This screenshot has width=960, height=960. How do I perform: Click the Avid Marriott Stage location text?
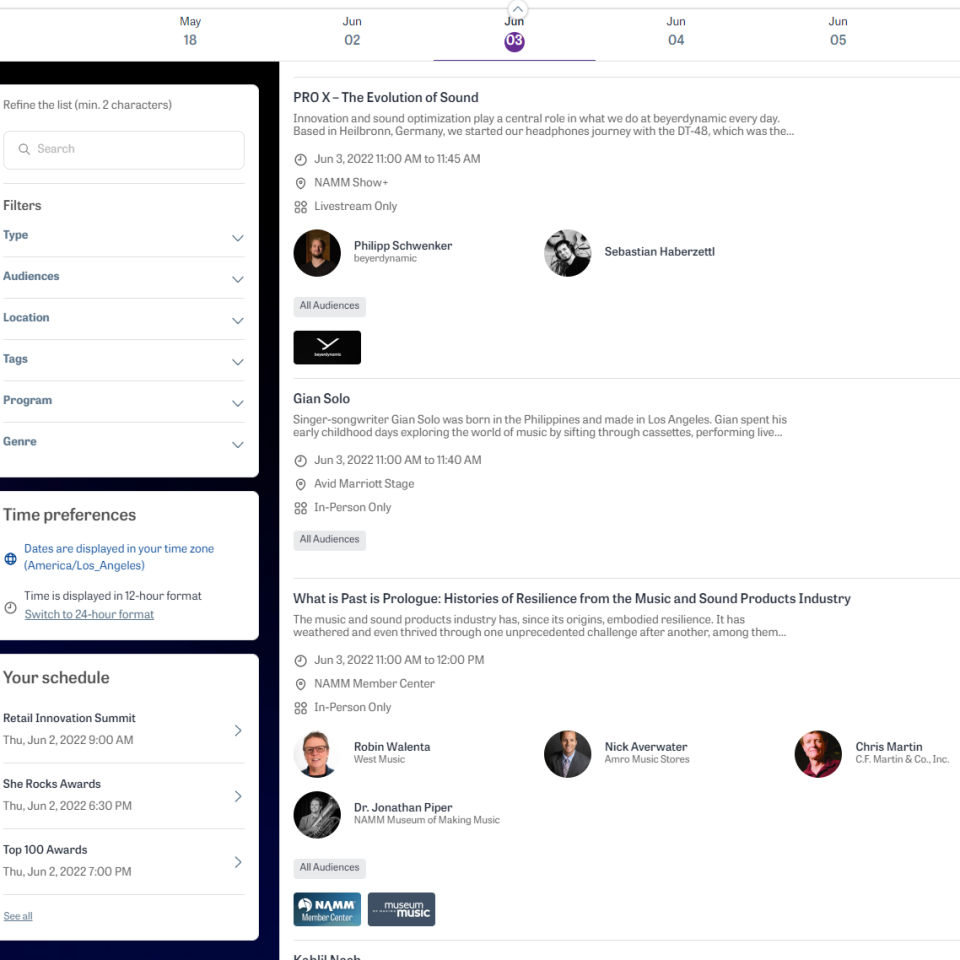coord(364,484)
